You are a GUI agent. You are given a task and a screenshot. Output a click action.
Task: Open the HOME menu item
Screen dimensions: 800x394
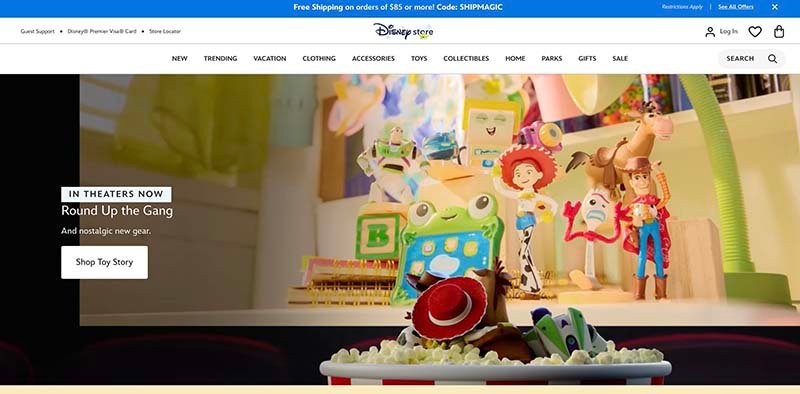coord(515,59)
